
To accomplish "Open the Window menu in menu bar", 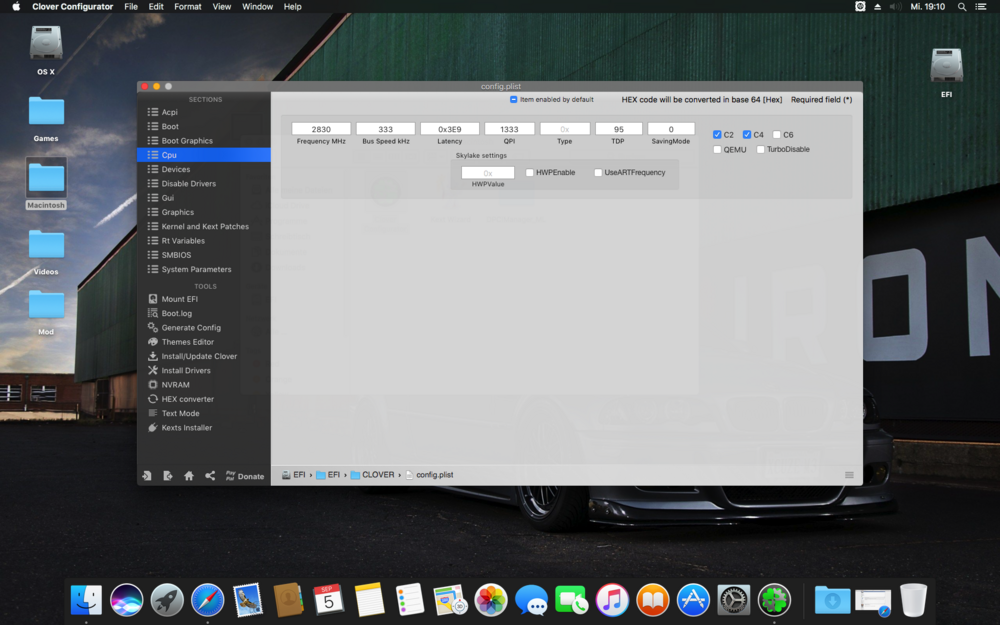I will (x=257, y=7).
